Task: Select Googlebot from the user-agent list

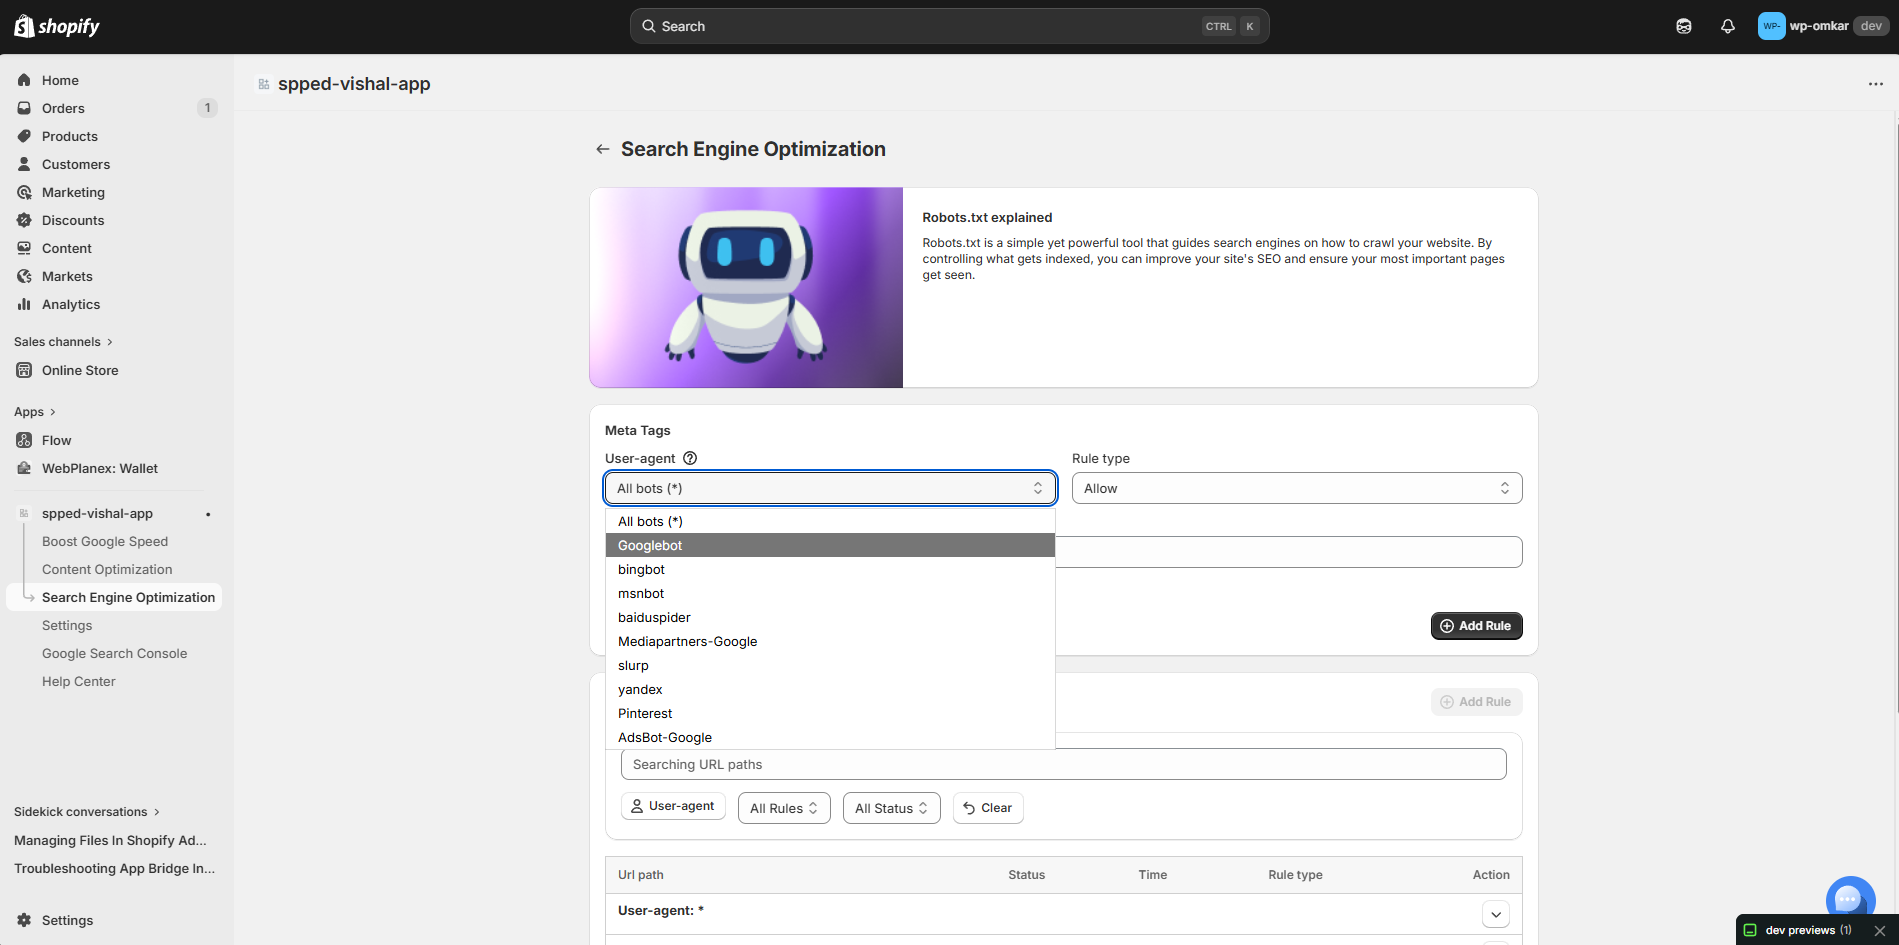Action: 650,545
